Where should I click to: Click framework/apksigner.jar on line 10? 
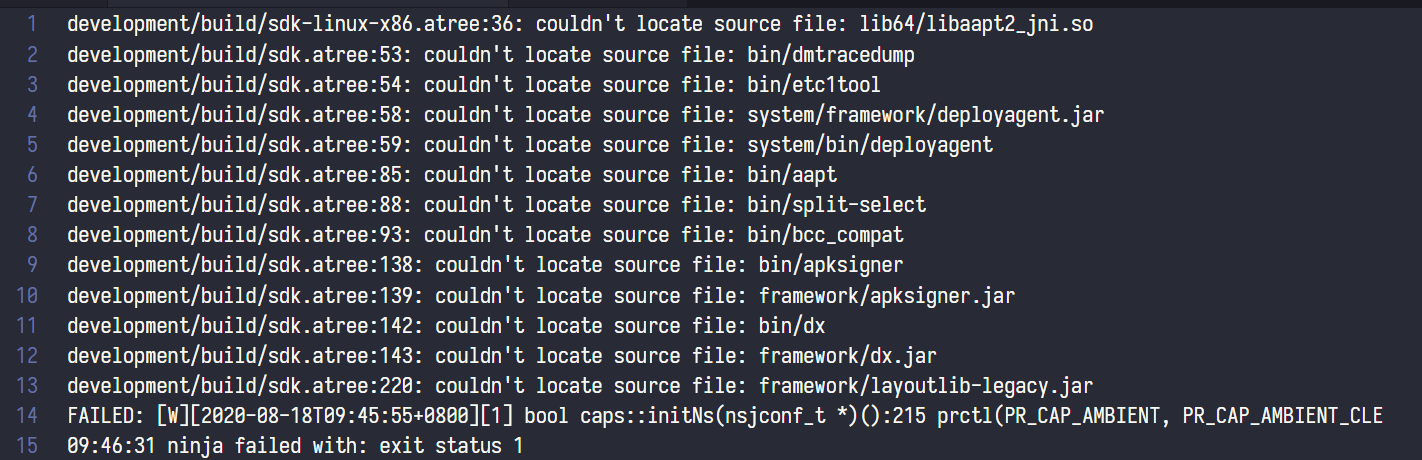(x=887, y=295)
